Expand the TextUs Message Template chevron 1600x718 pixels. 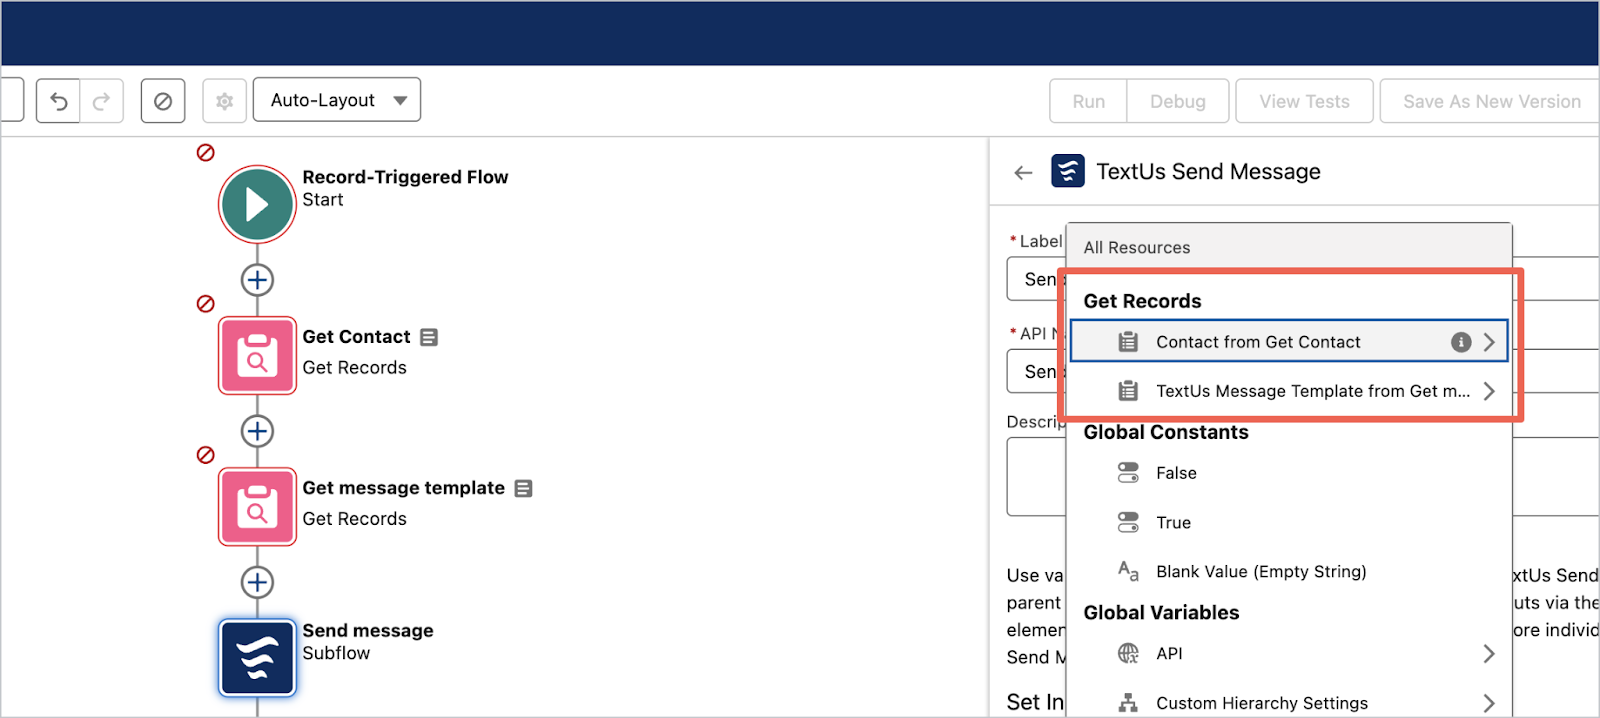[1489, 391]
